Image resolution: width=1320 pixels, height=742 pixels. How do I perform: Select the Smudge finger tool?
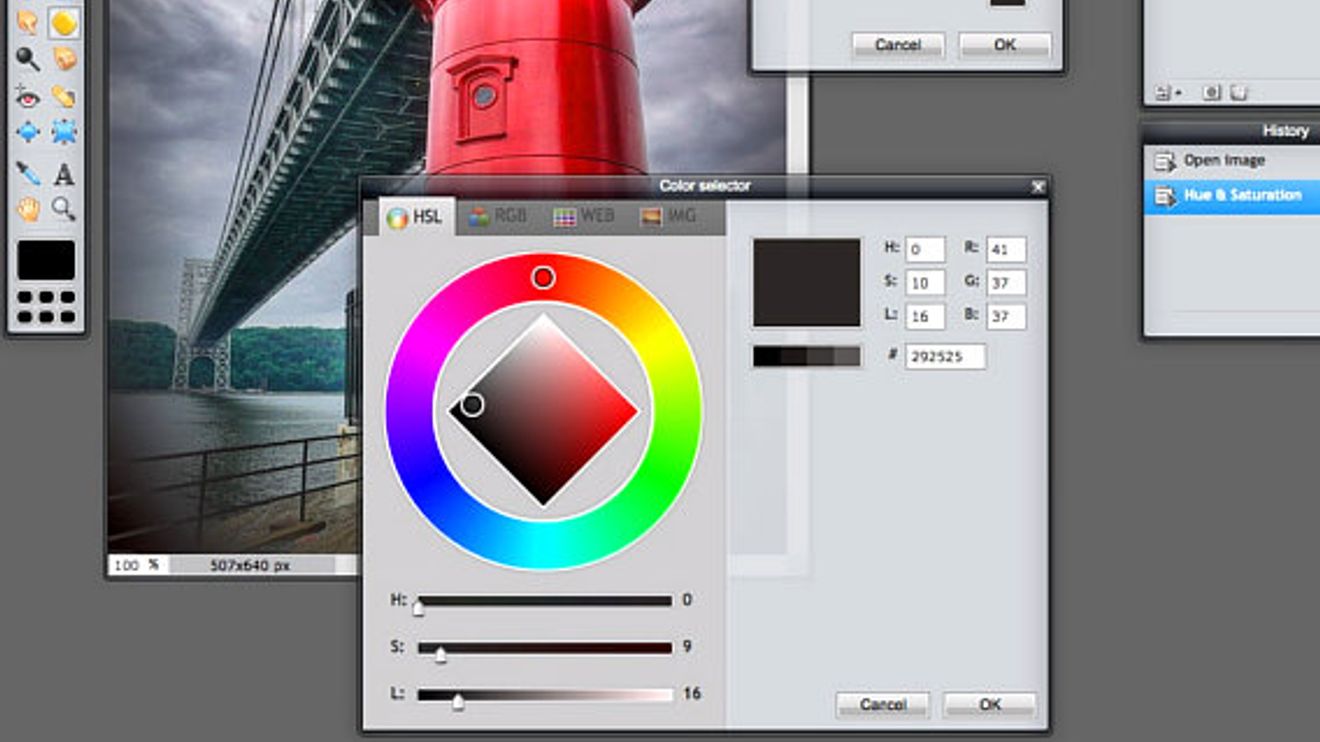tap(28, 22)
